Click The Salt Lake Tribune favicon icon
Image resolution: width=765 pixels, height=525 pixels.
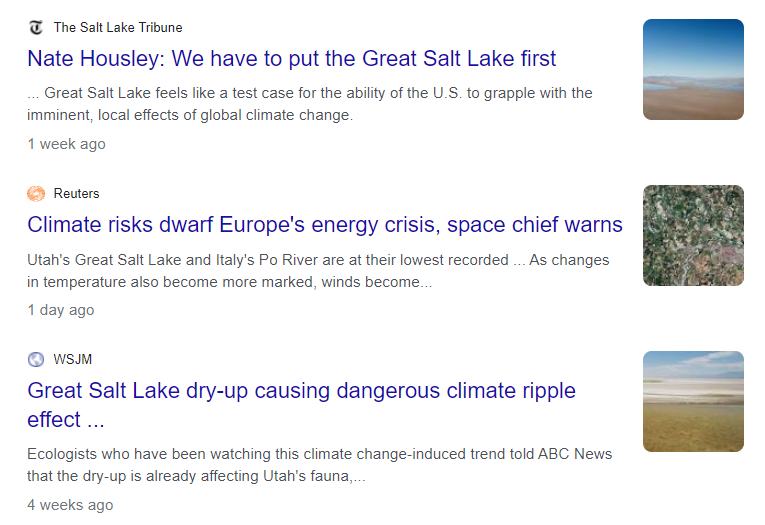click(x=36, y=27)
